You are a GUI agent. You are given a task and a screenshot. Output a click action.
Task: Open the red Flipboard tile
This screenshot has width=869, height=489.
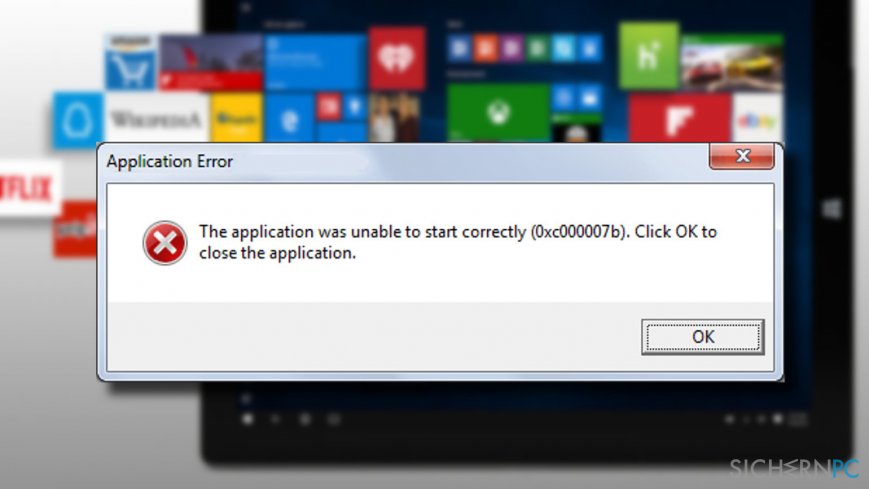679,119
